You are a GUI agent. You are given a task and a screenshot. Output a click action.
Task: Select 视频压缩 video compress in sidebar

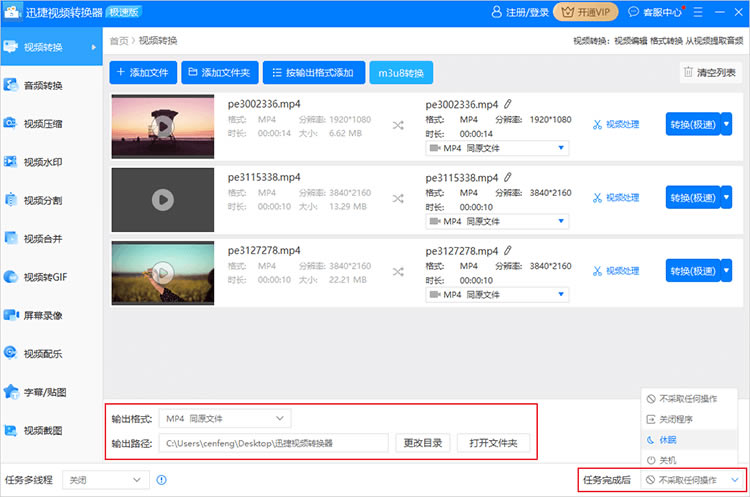(x=42, y=123)
